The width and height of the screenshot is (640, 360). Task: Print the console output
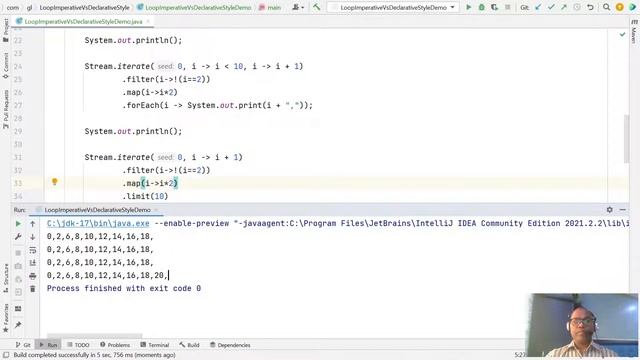(33, 276)
